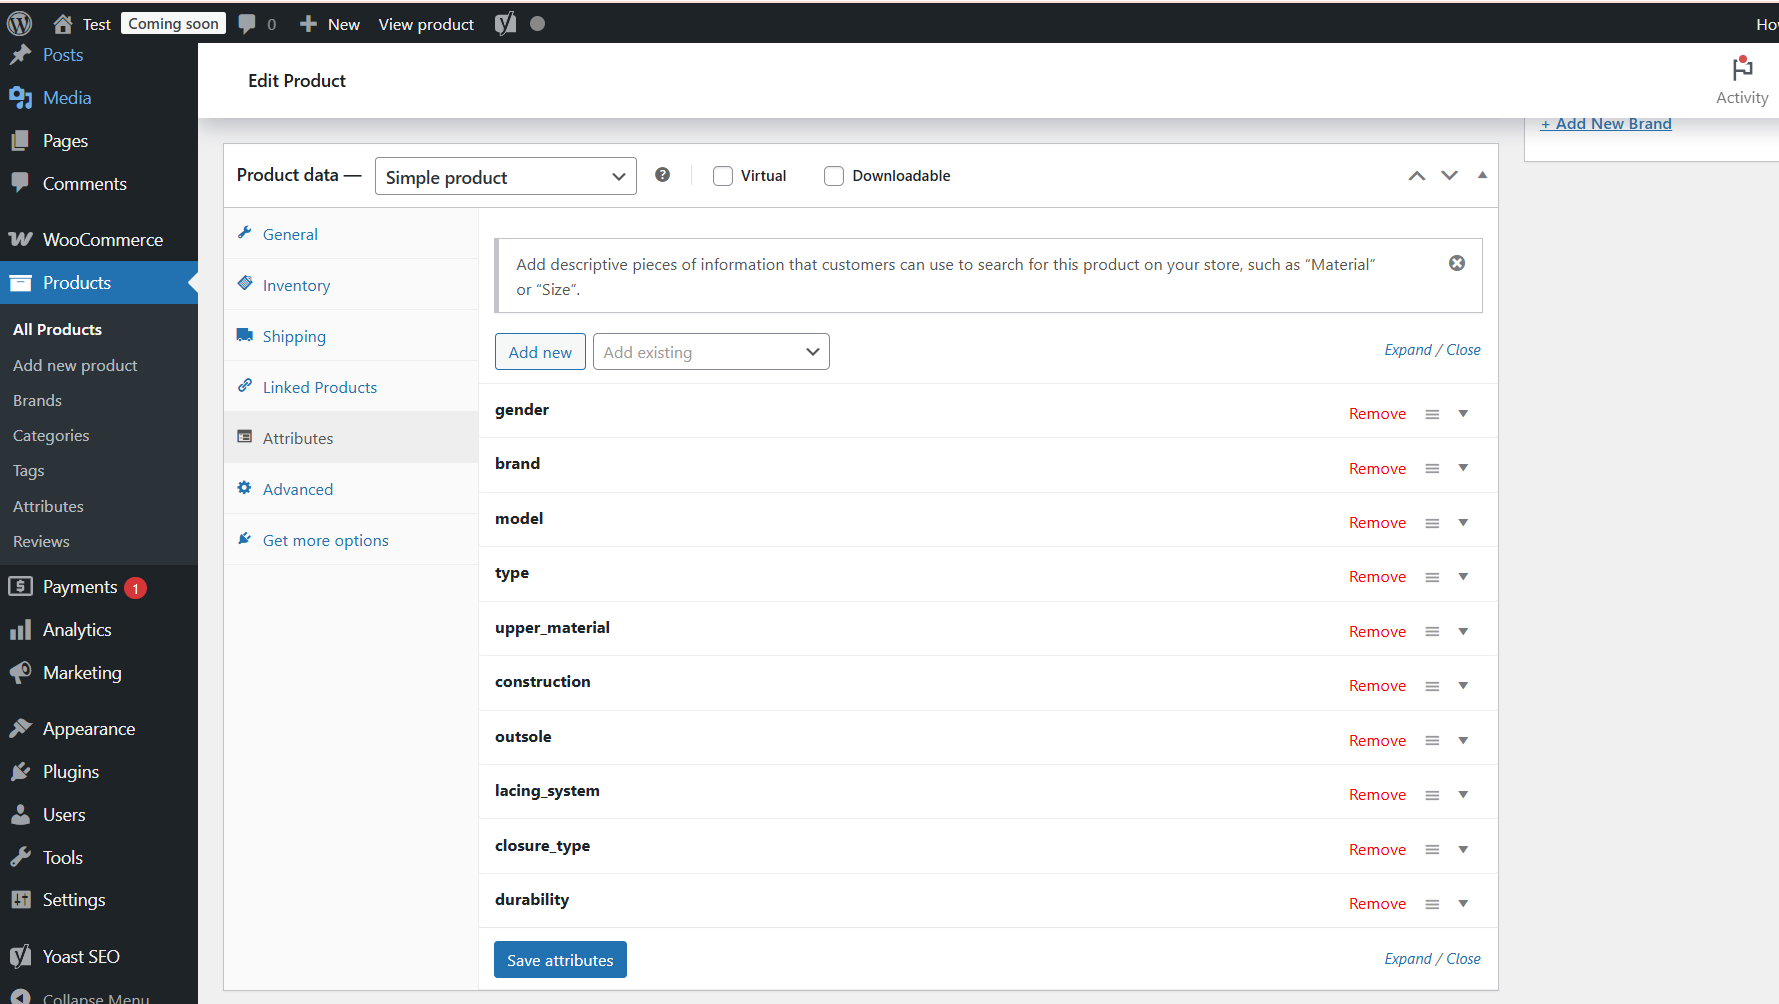Viewport: 1779px width, 1004px height.
Task: Click the Save attributes button
Action: click(559, 959)
